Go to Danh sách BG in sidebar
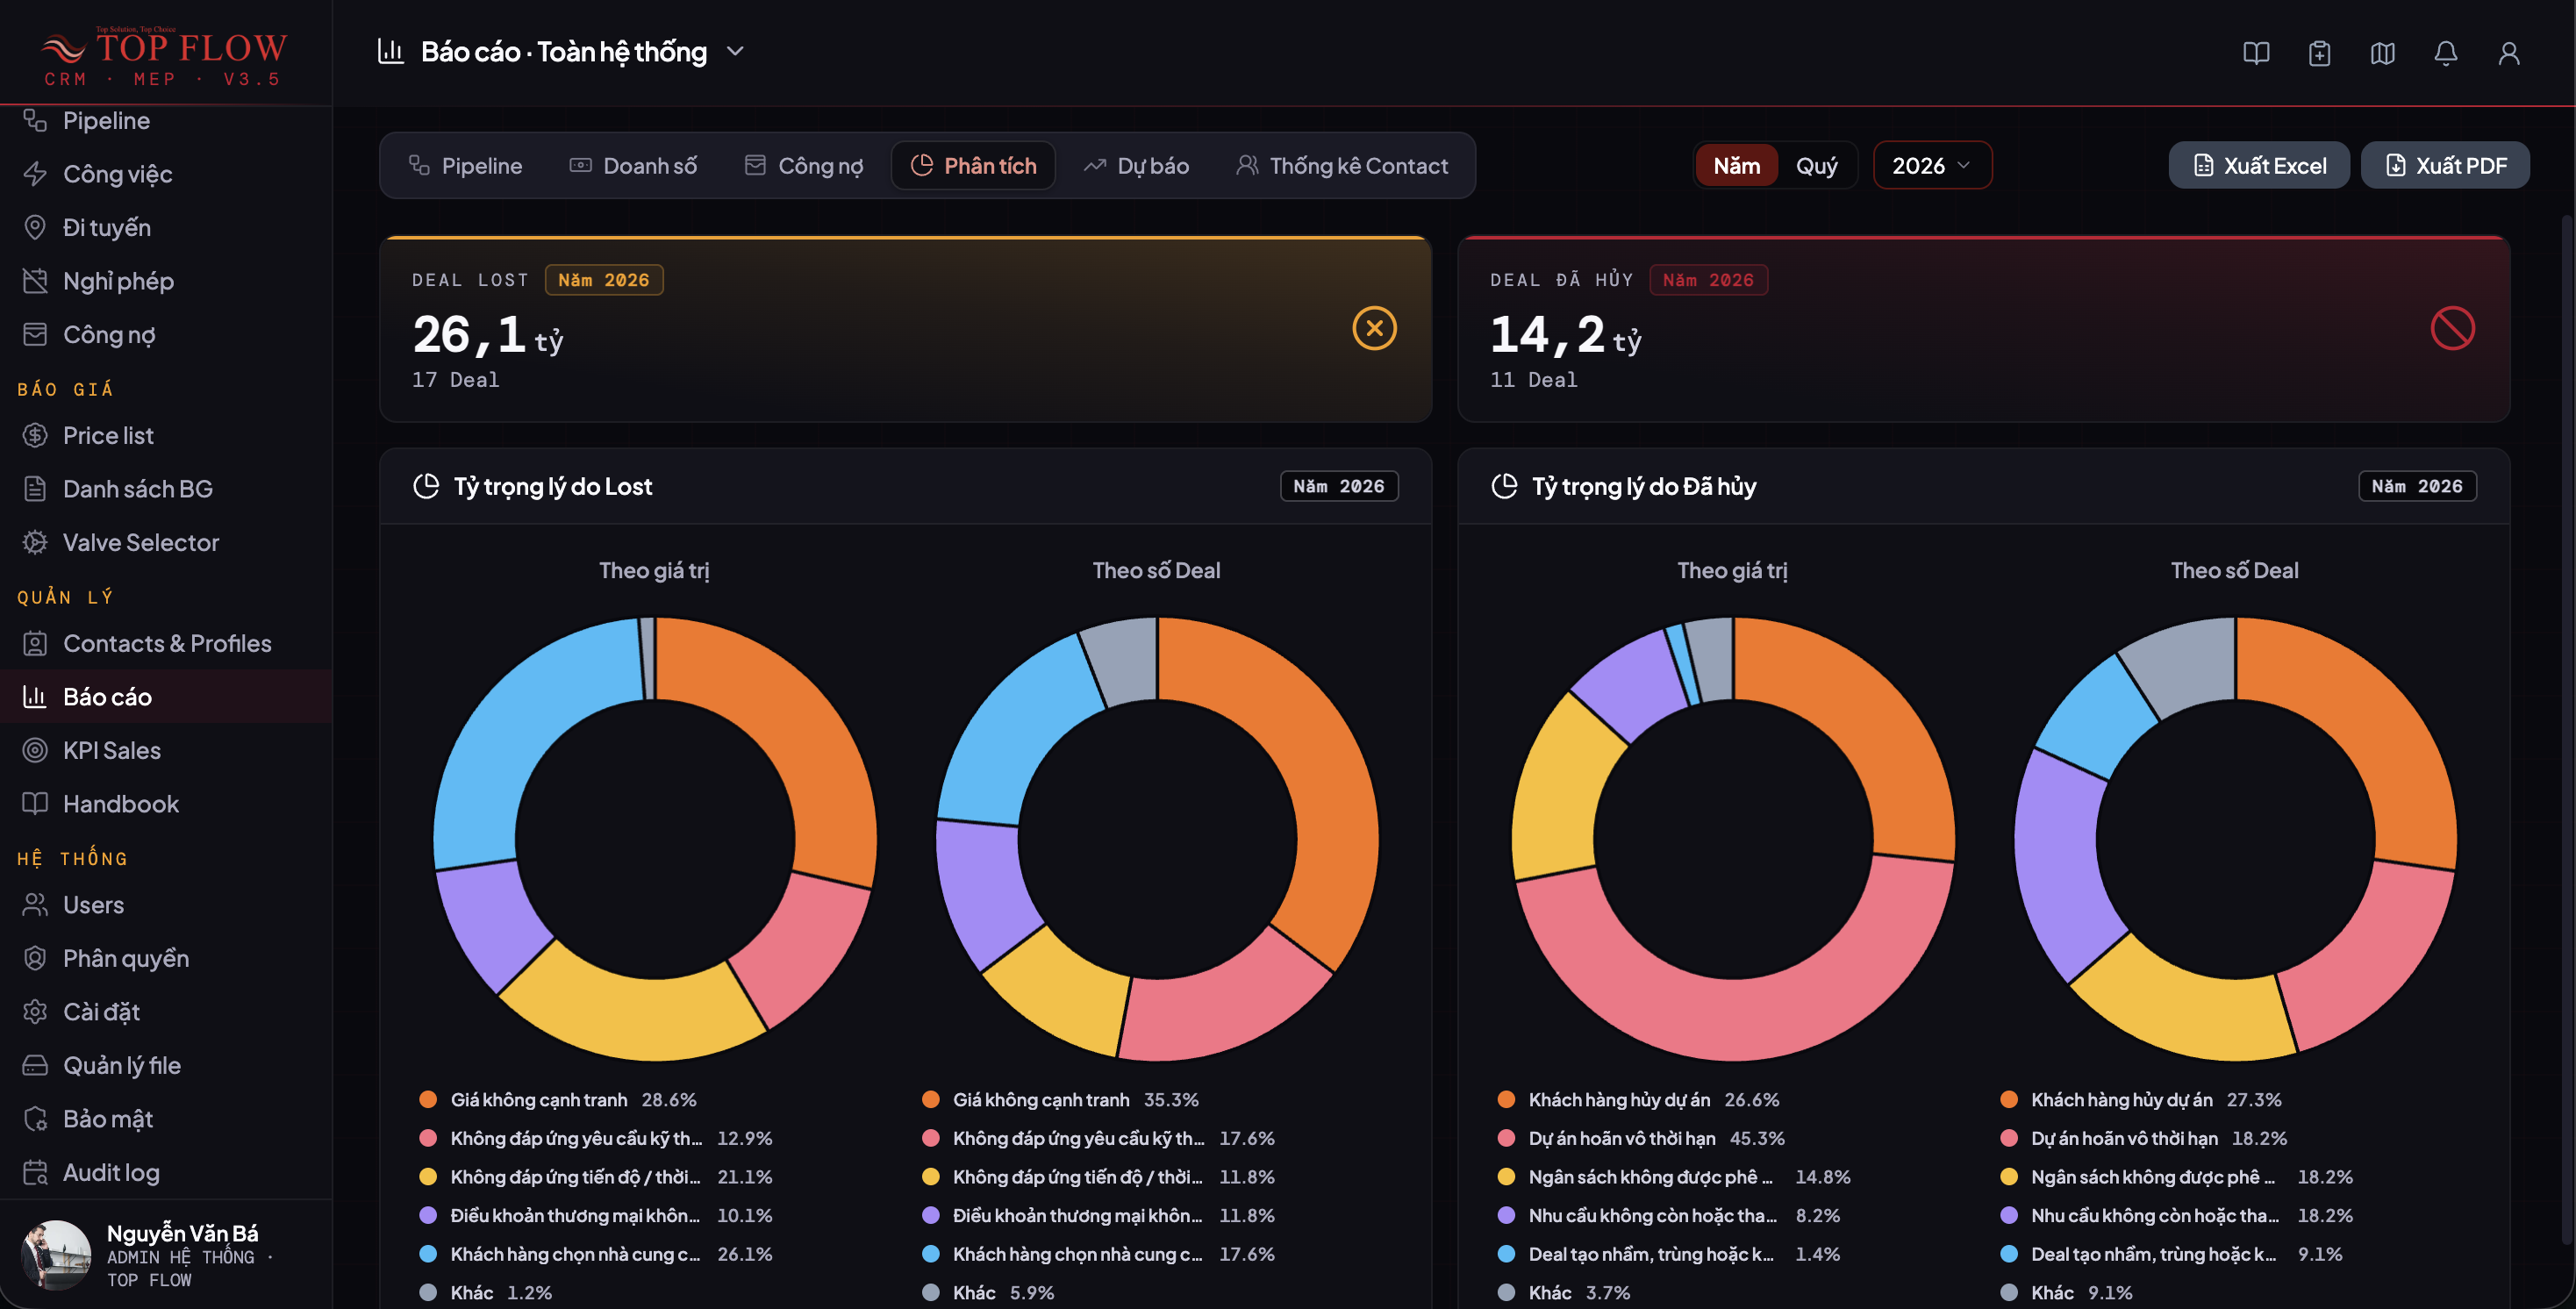 [166, 489]
